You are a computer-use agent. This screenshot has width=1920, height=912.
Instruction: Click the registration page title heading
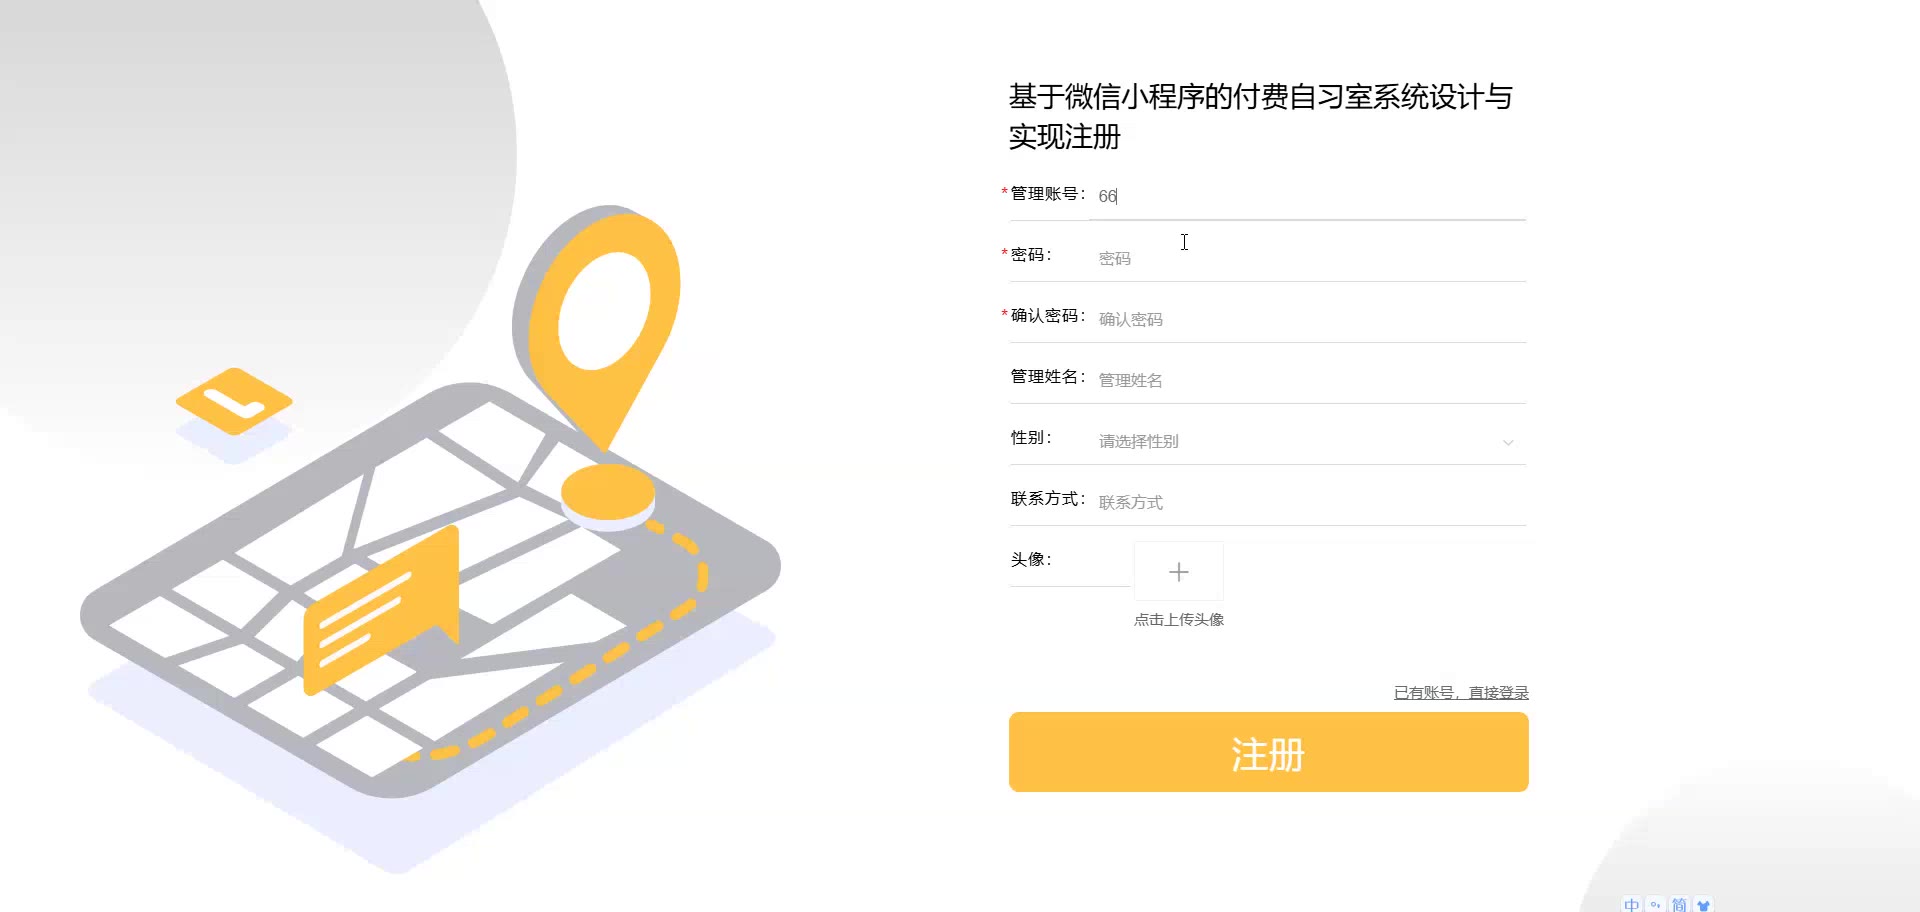click(1260, 116)
